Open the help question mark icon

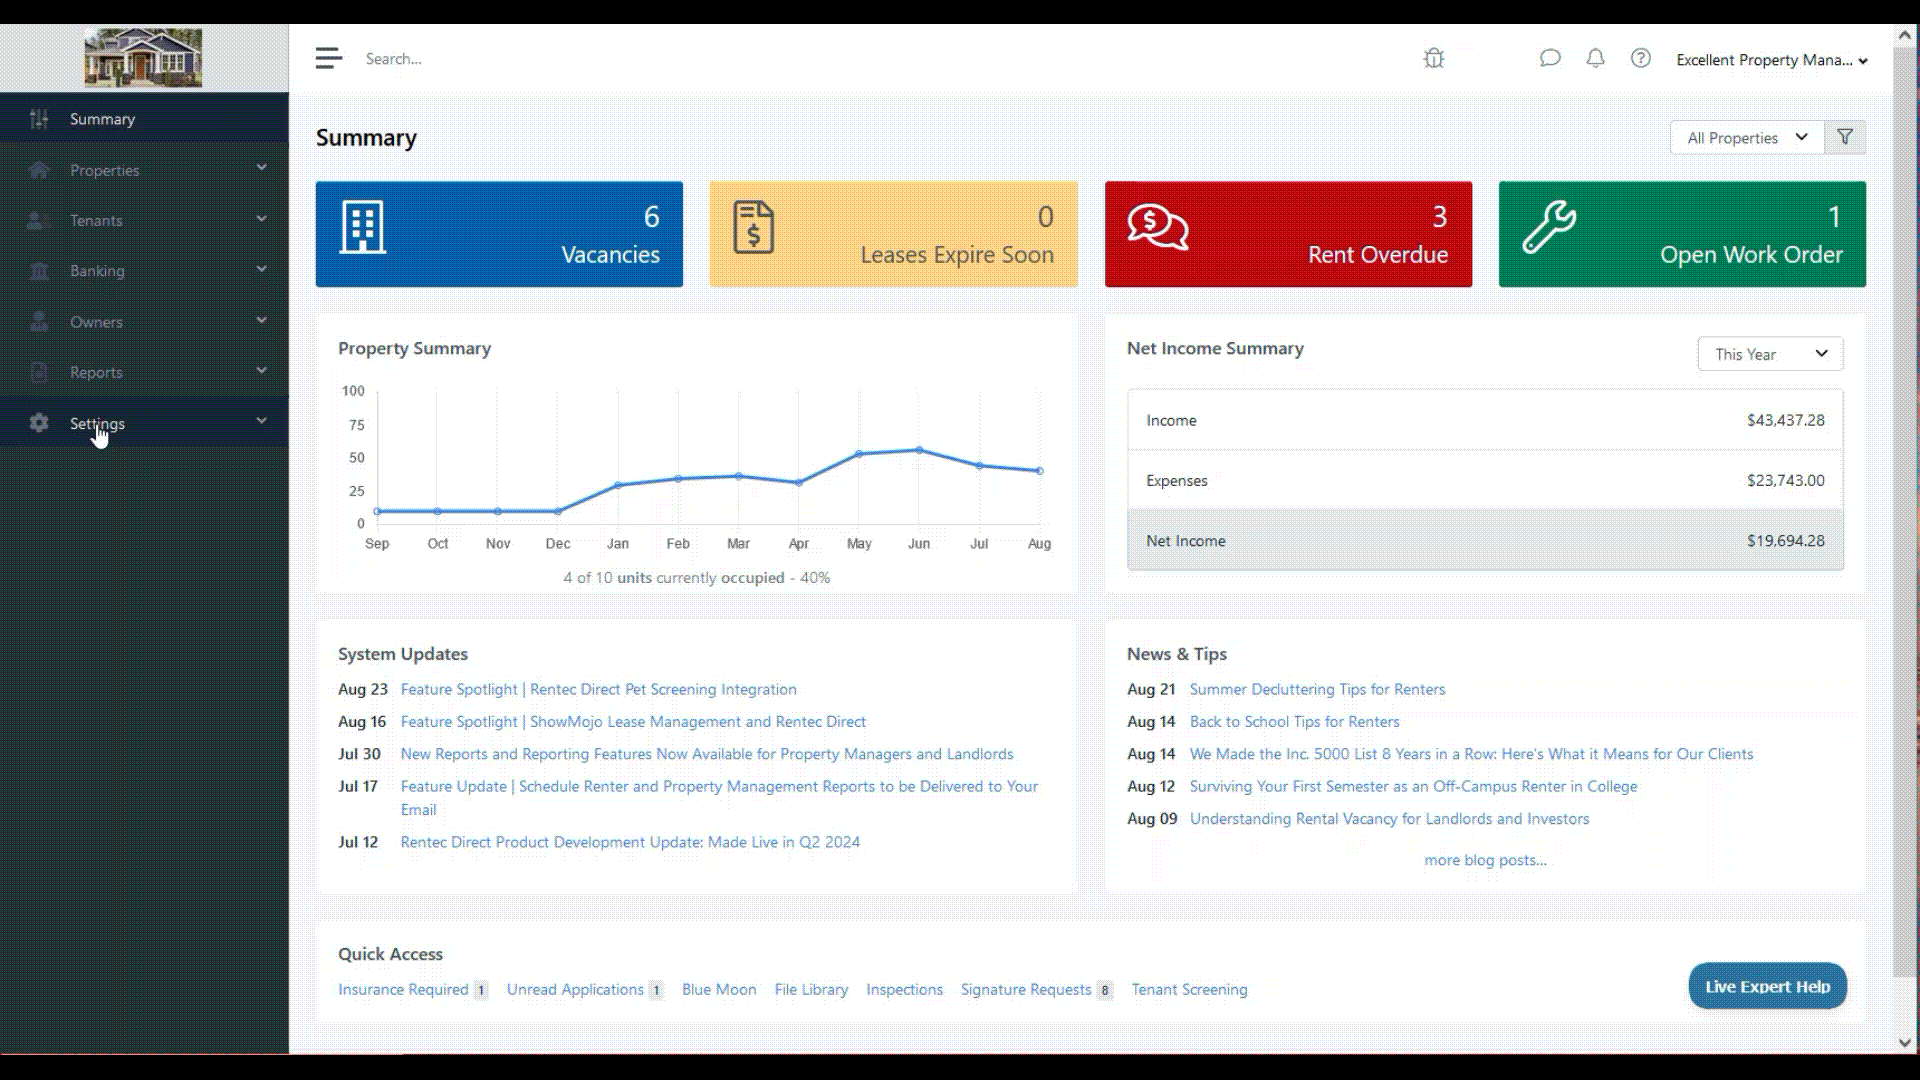[x=1640, y=58]
